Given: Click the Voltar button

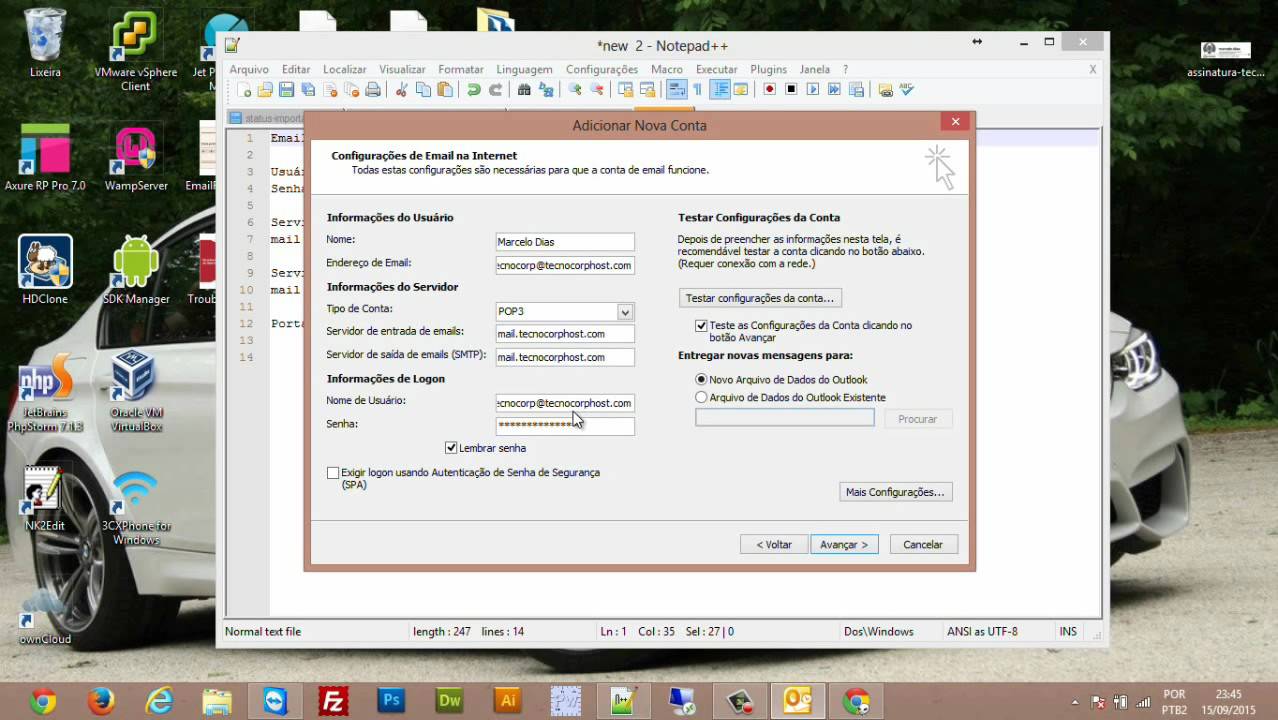Looking at the screenshot, I should point(774,545).
